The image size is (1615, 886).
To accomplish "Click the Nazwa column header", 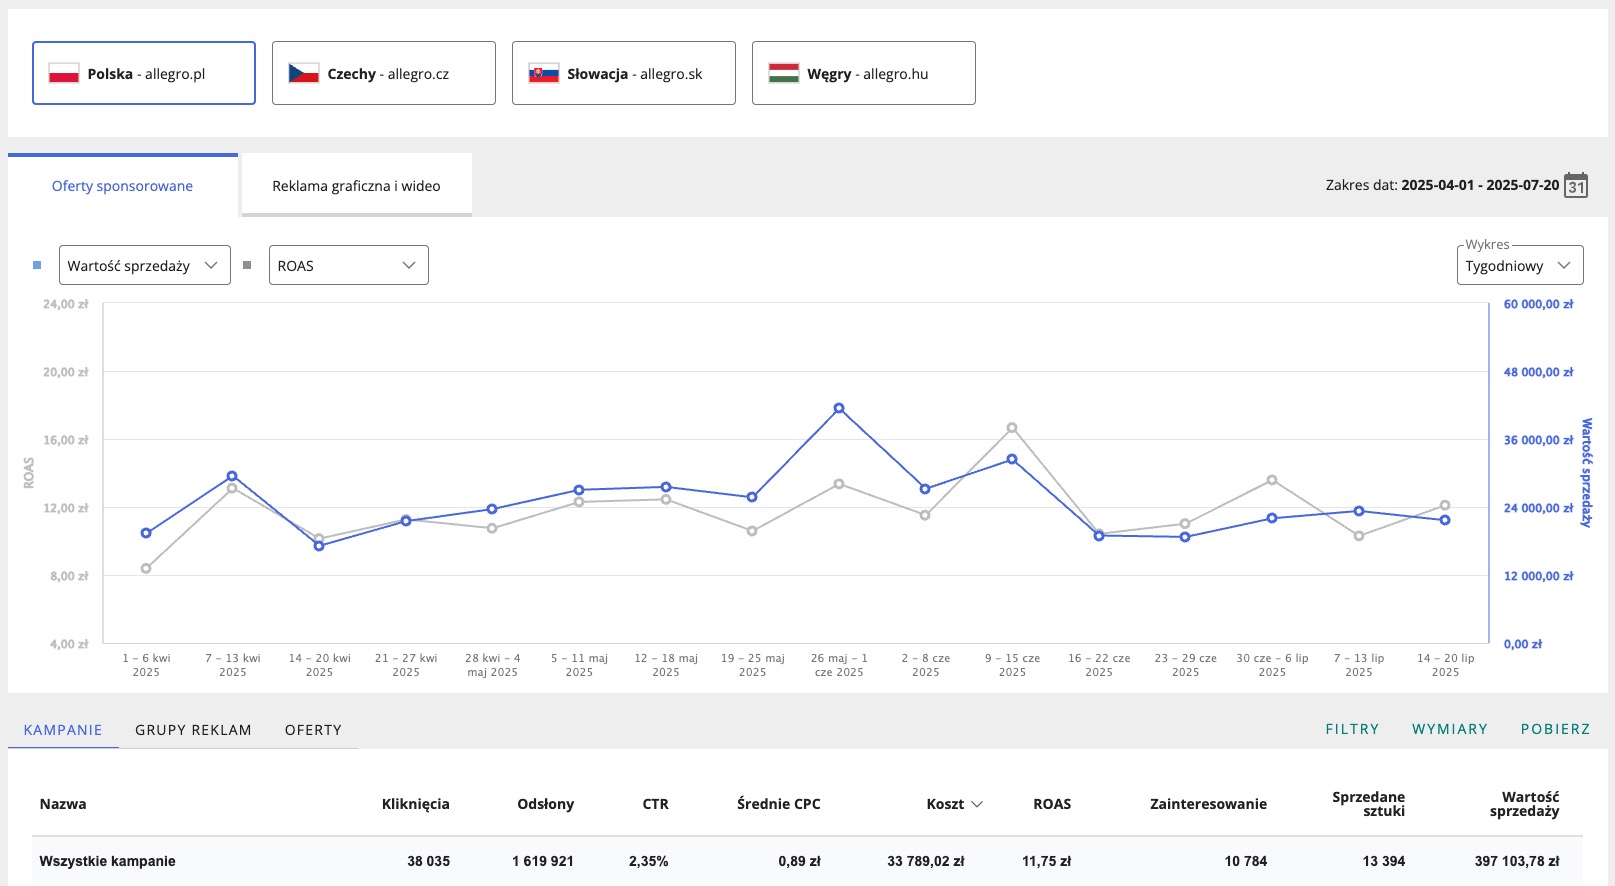I will click(63, 804).
